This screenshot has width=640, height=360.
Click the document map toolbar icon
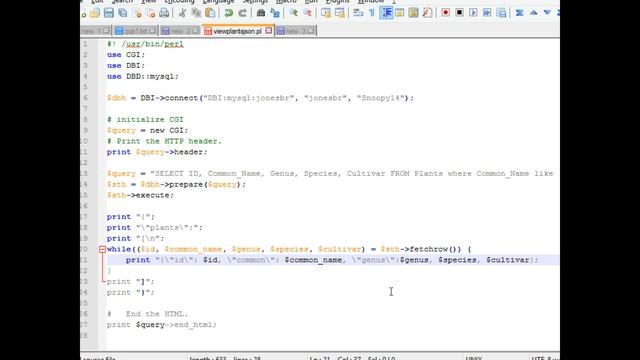click(x=413, y=13)
